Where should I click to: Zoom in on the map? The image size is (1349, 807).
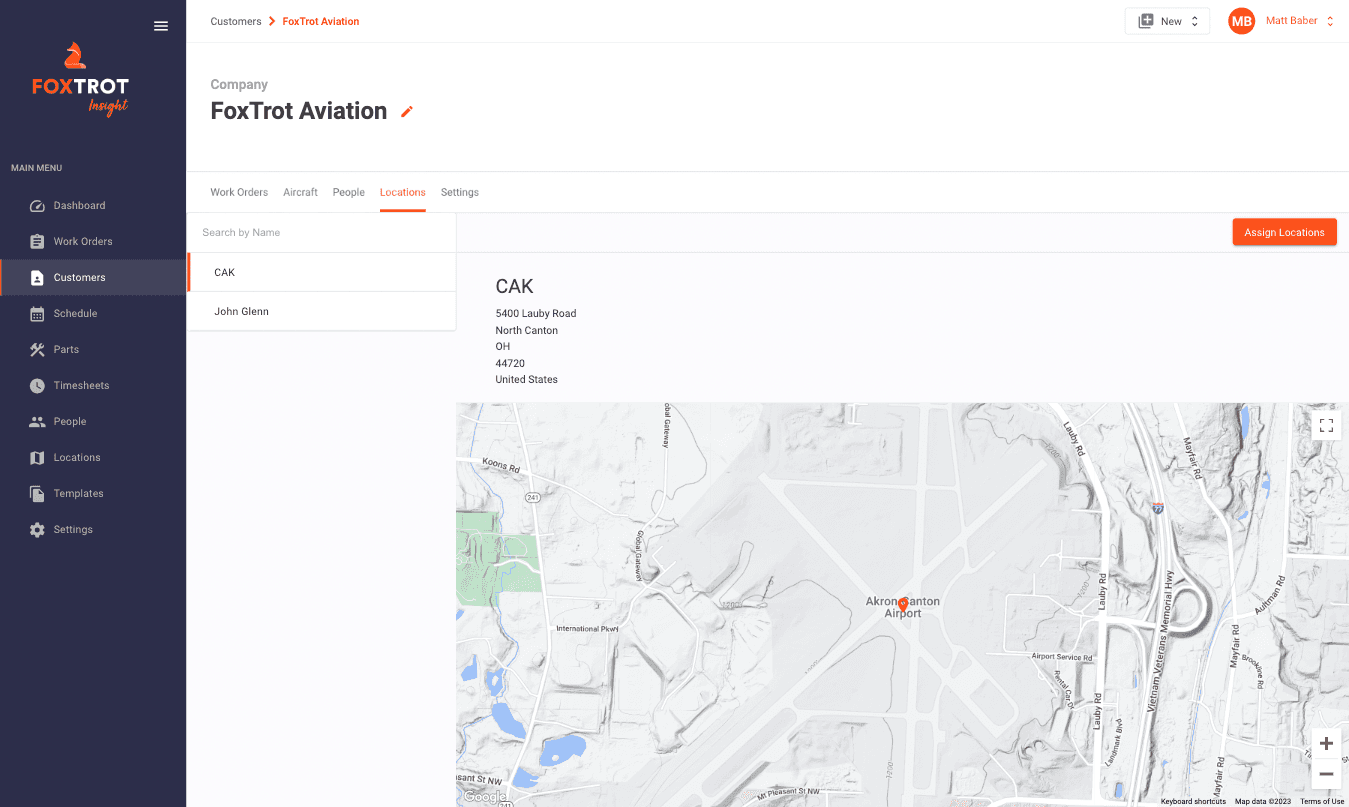[x=1326, y=743]
